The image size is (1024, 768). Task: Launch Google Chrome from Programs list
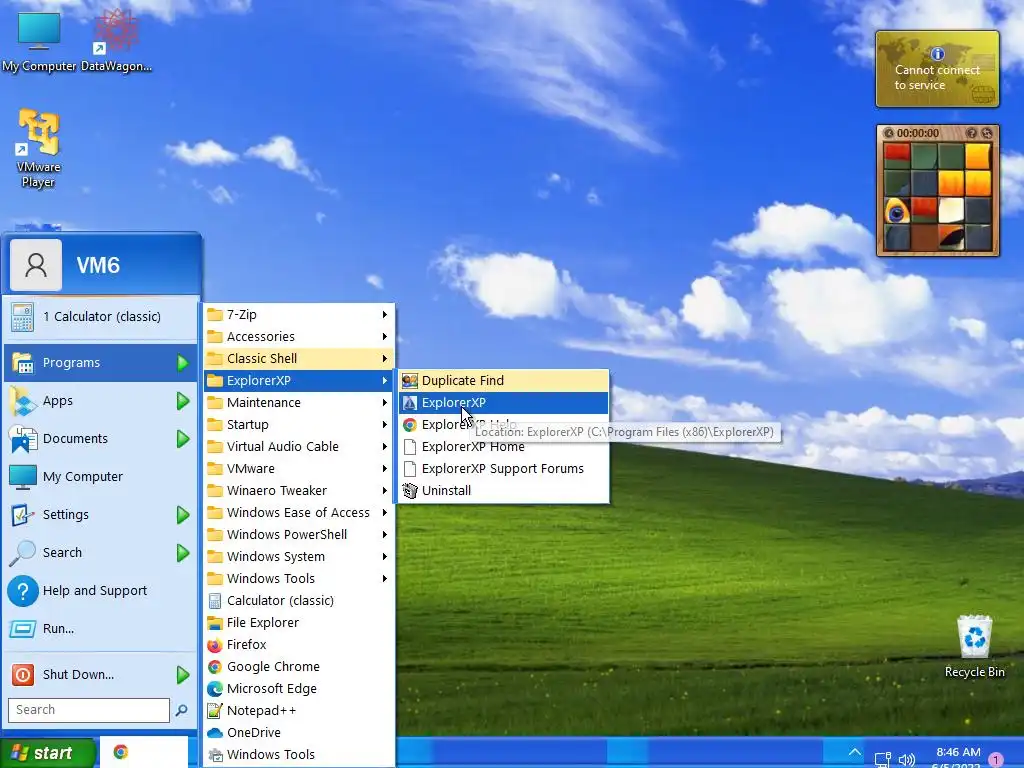[x=300, y=666]
